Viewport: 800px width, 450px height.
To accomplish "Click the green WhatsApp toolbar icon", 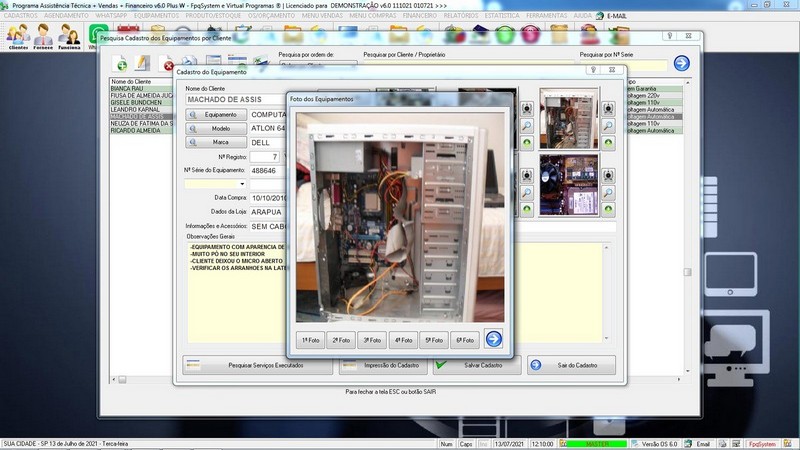I will [97, 35].
